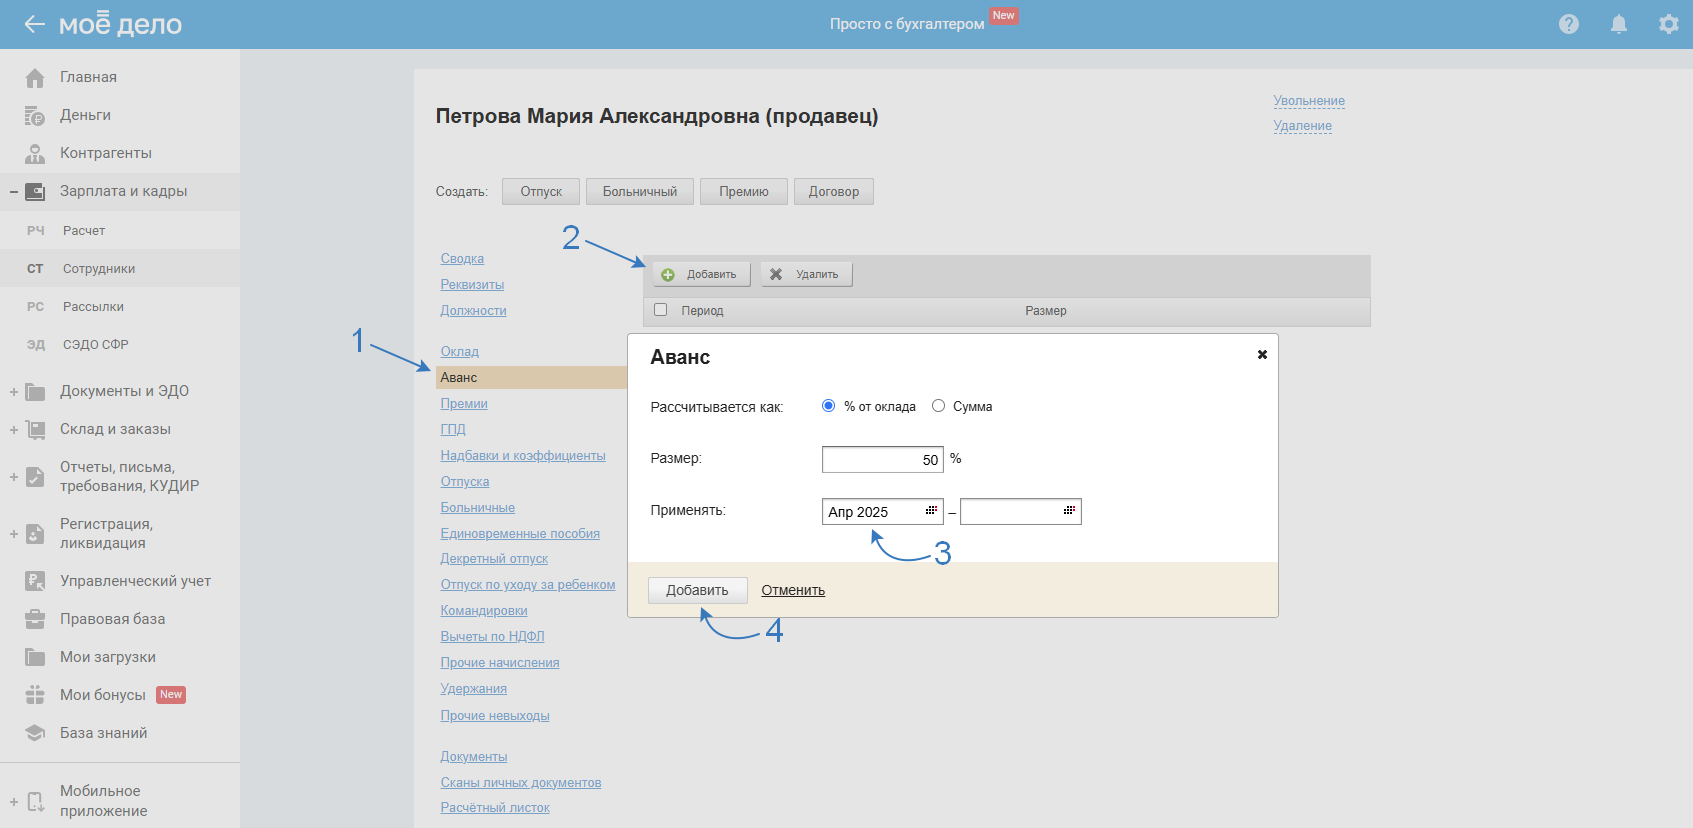This screenshot has height=828, width=1693.
Task: Click the Главная home icon in sidebar
Action: (x=35, y=78)
